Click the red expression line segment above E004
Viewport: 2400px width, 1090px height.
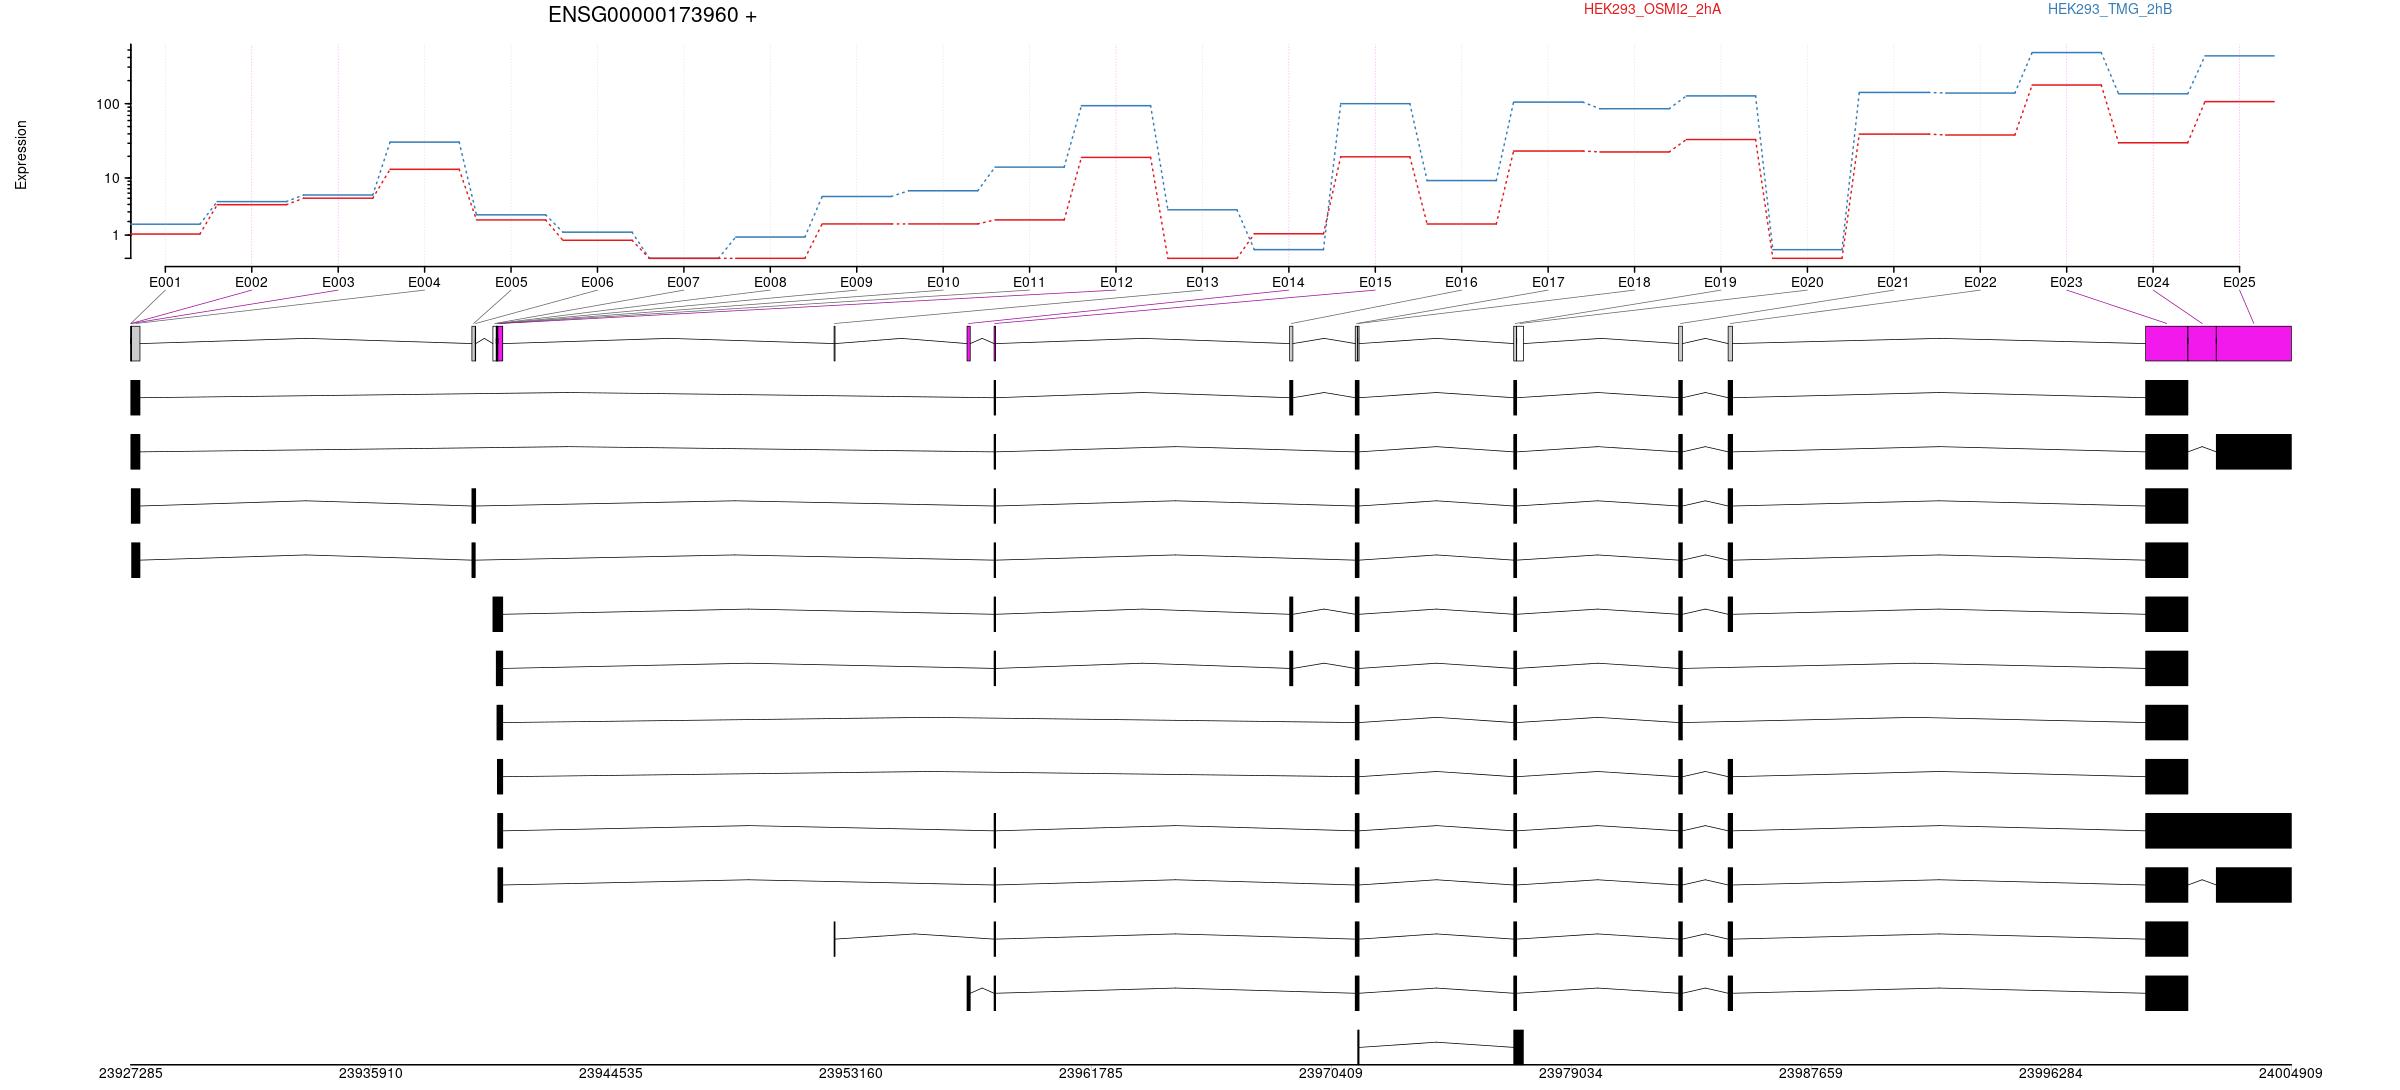pyautogui.click(x=424, y=169)
